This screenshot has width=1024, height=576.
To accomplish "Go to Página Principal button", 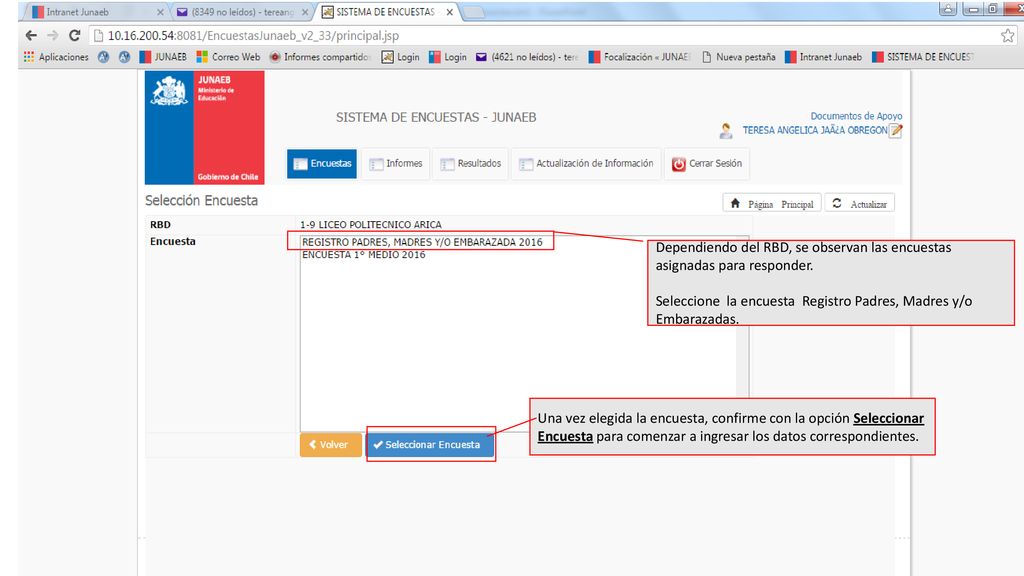I will pos(772,204).
